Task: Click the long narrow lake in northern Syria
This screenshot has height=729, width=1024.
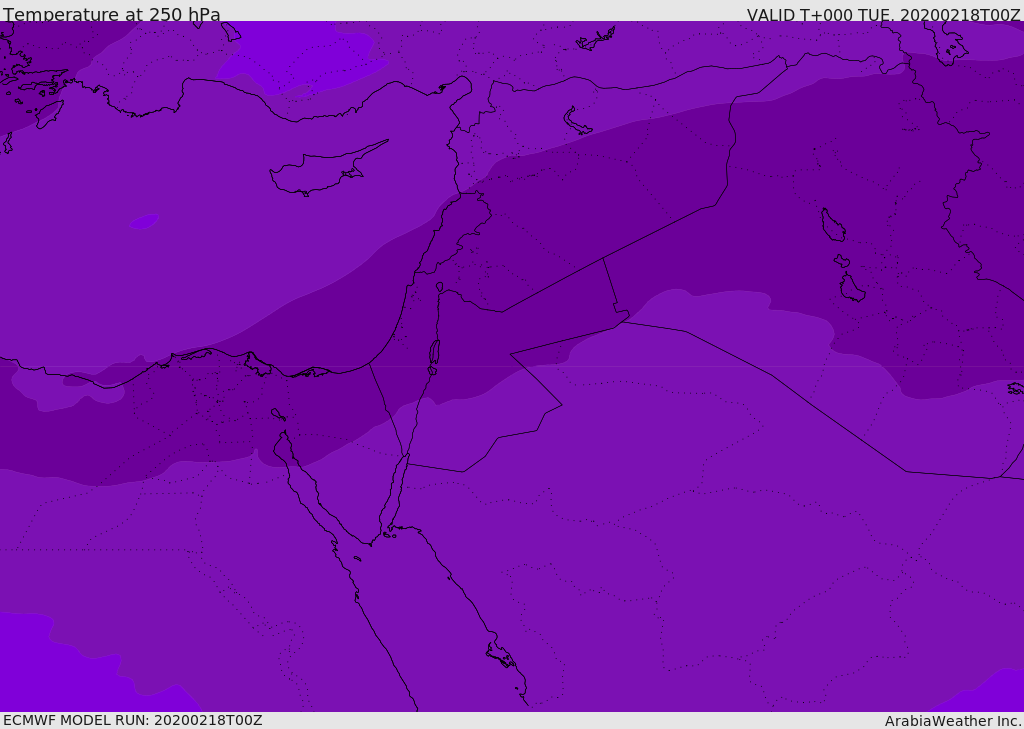Action: point(578,122)
